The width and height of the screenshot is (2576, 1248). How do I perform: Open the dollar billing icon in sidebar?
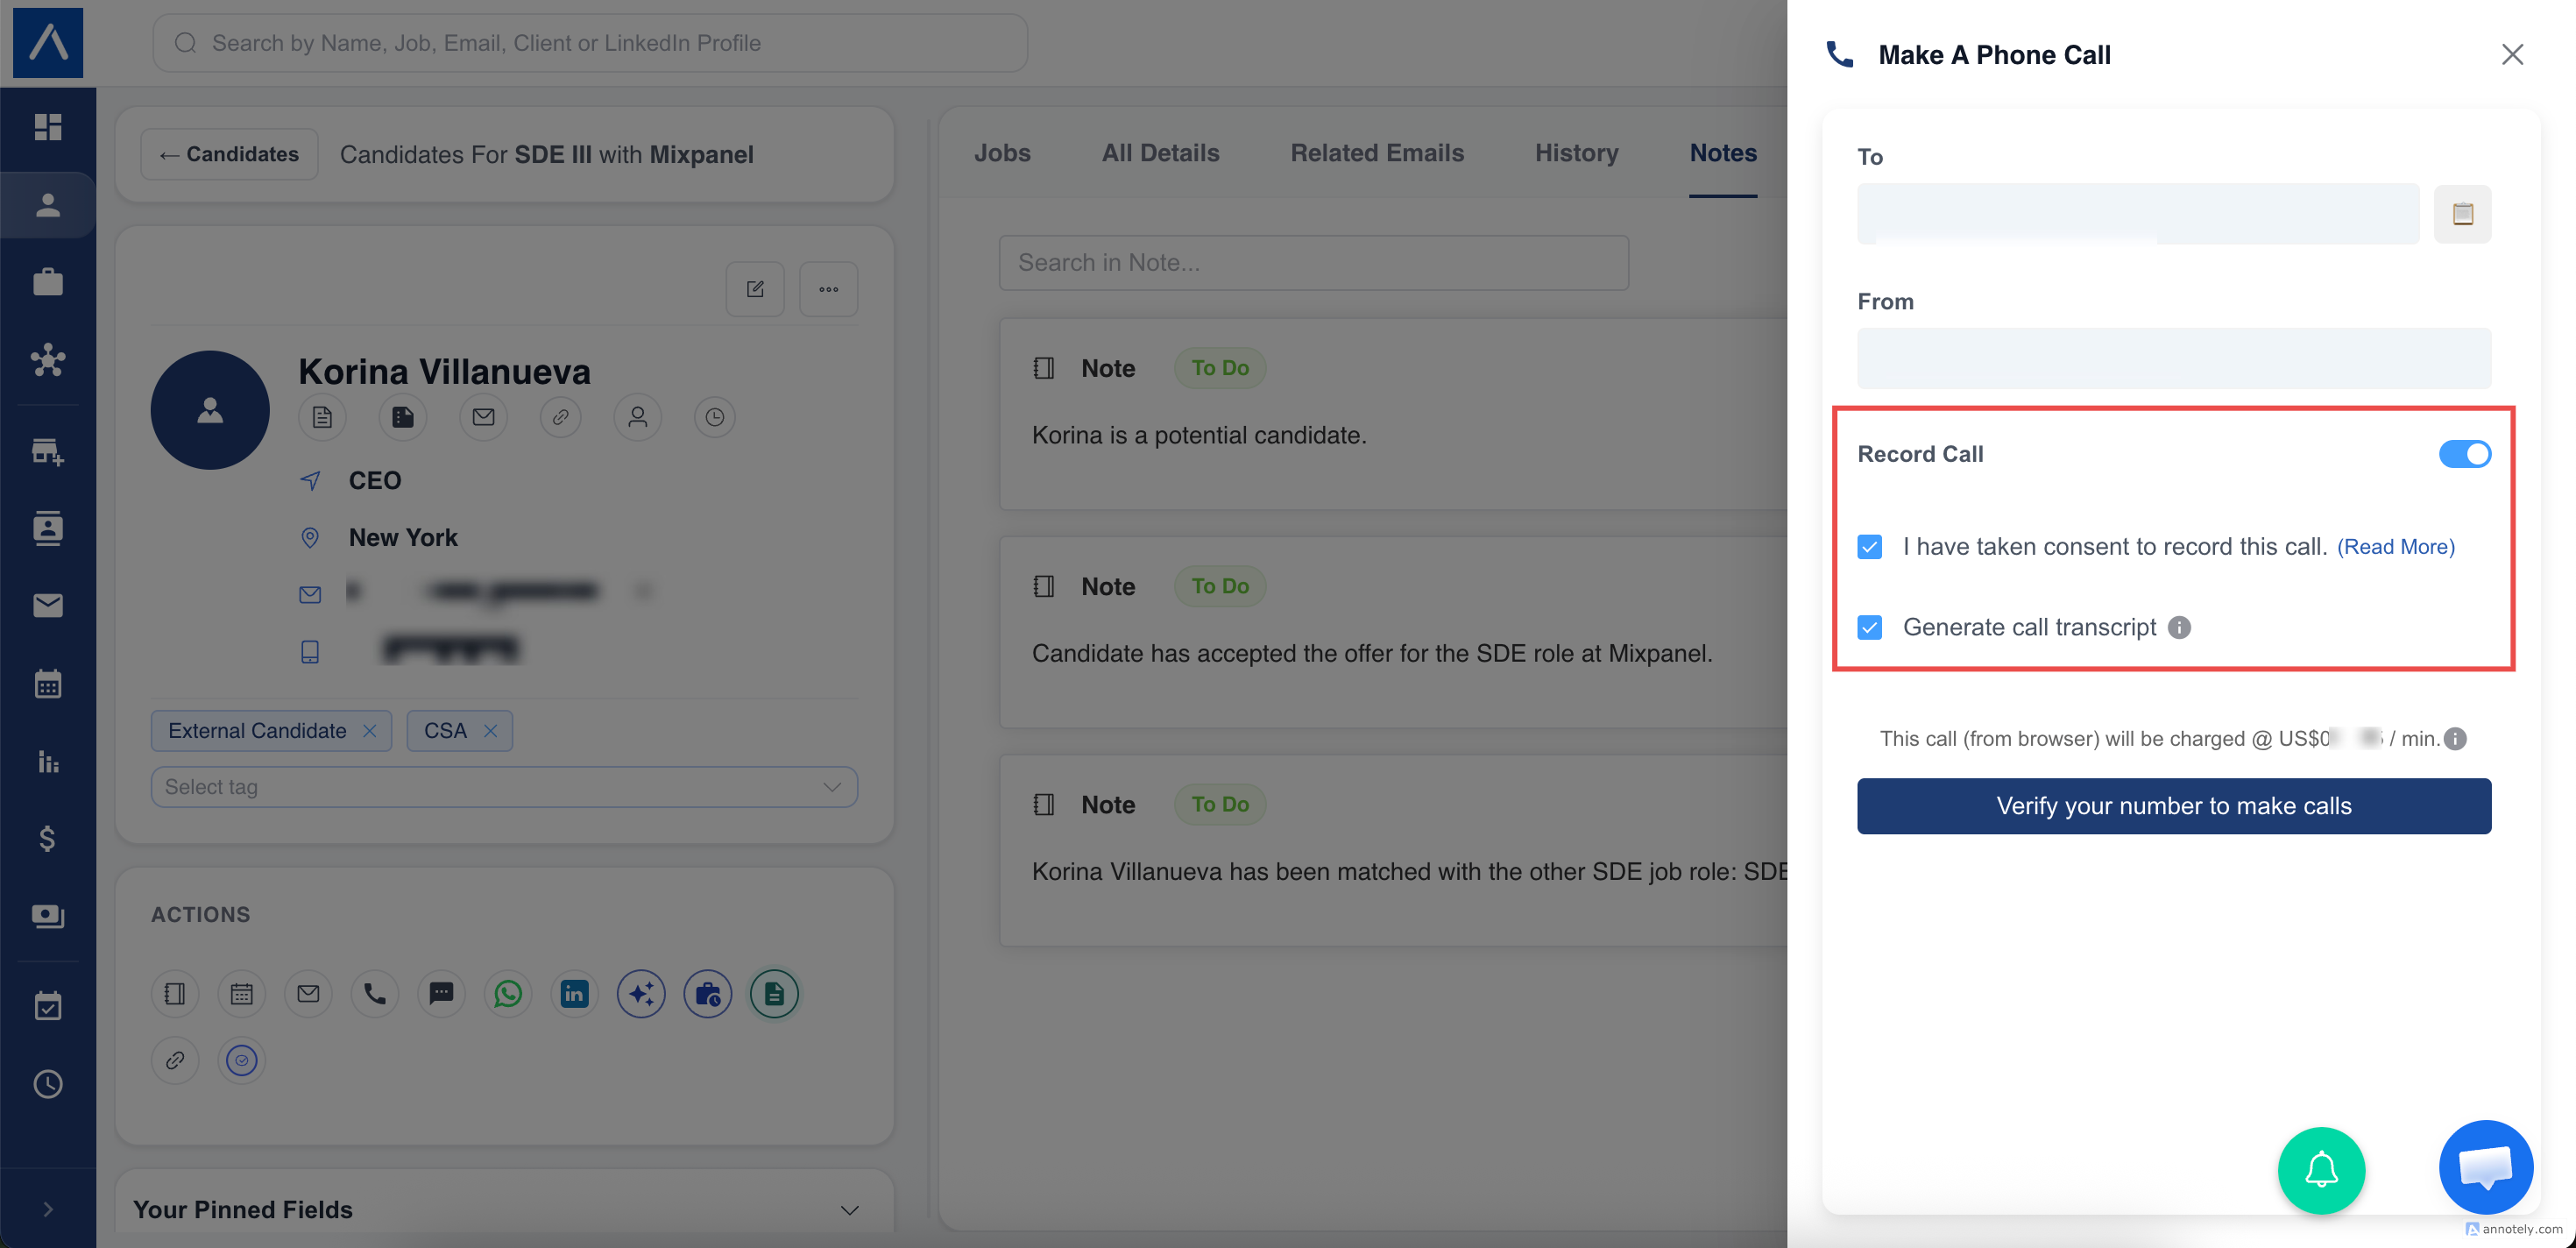[48, 838]
